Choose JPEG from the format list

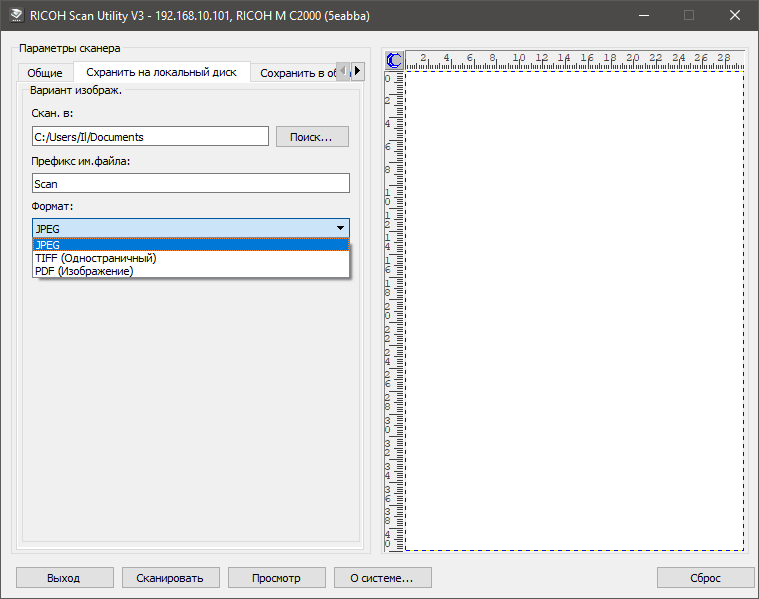point(191,245)
